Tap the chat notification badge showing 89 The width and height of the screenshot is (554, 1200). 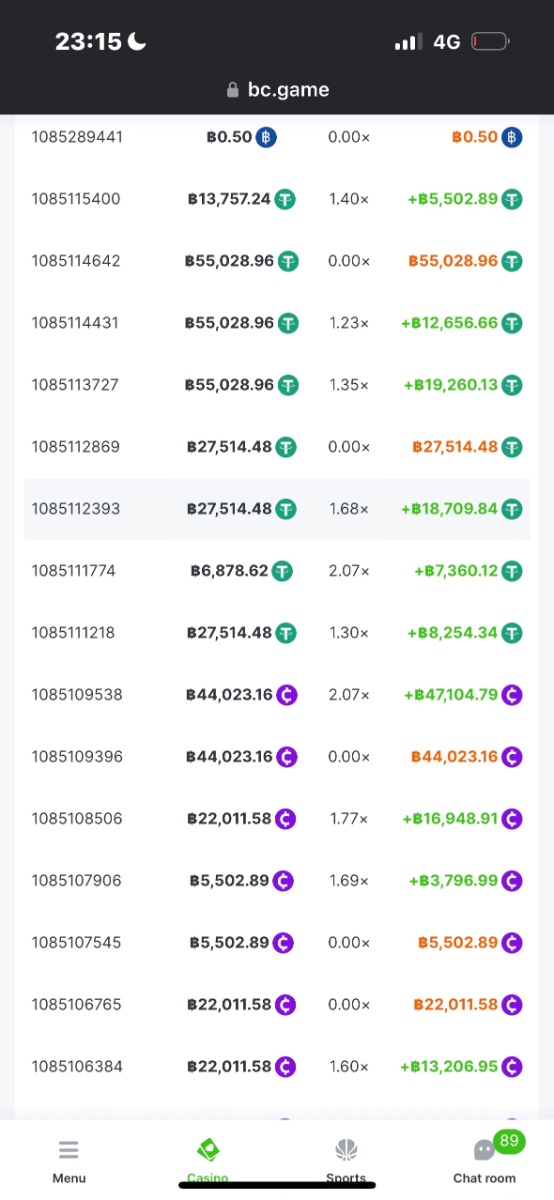(510, 1141)
